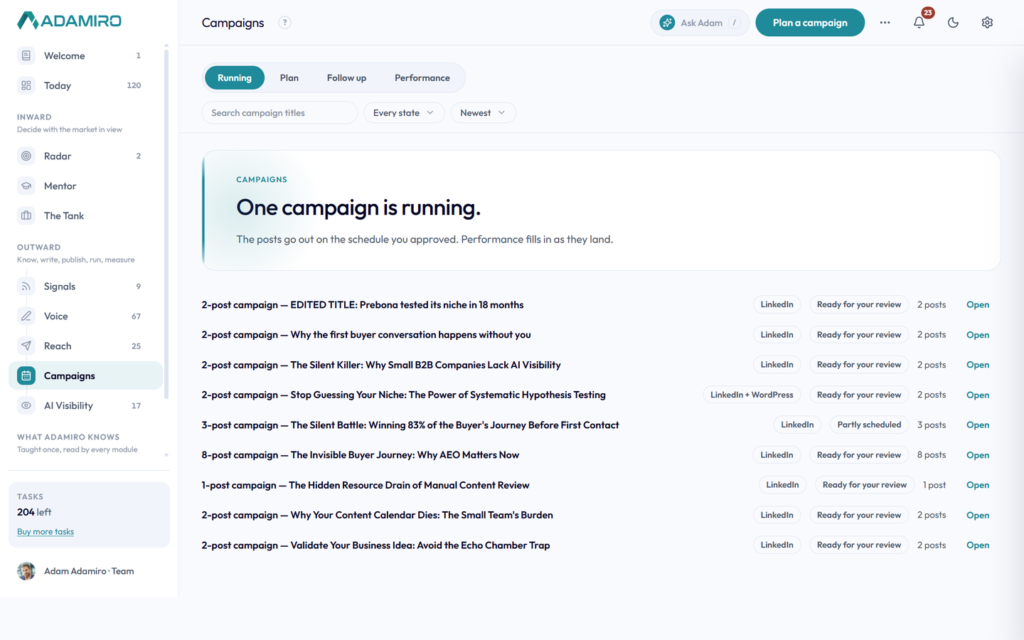Open the Today dashboard icon
This screenshot has height=640, width=1024.
(x=26, y=85)
